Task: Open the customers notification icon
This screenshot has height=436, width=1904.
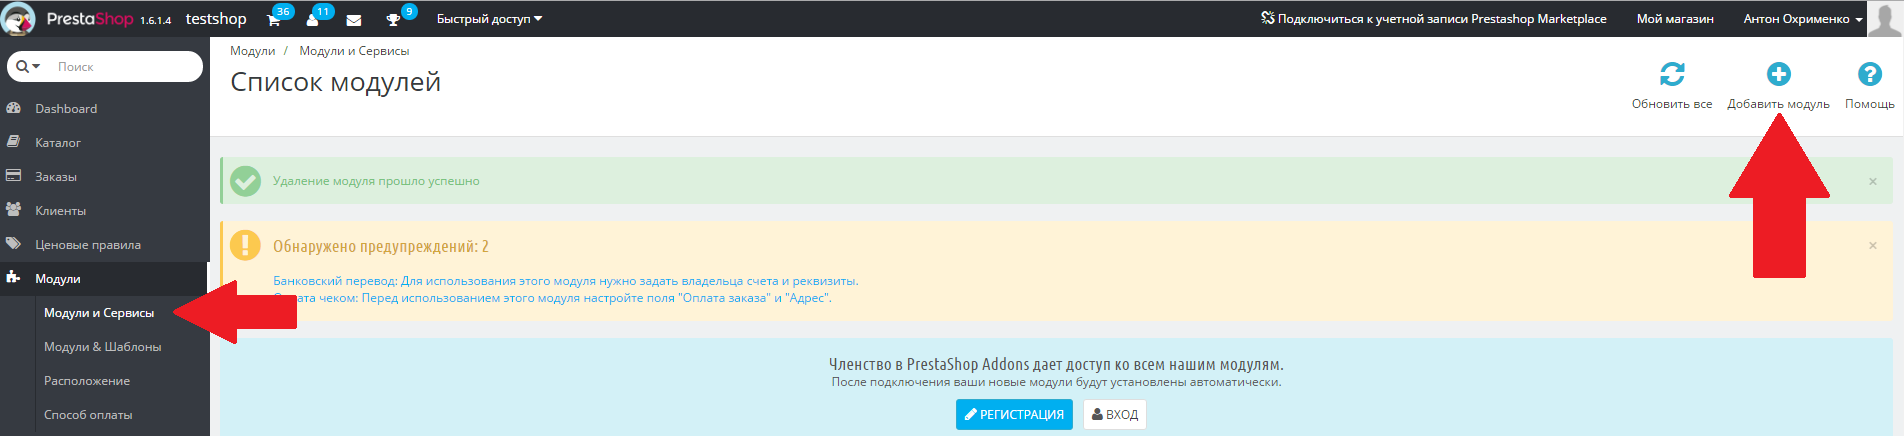Action: pyautogui.click(x=312, y=19)
